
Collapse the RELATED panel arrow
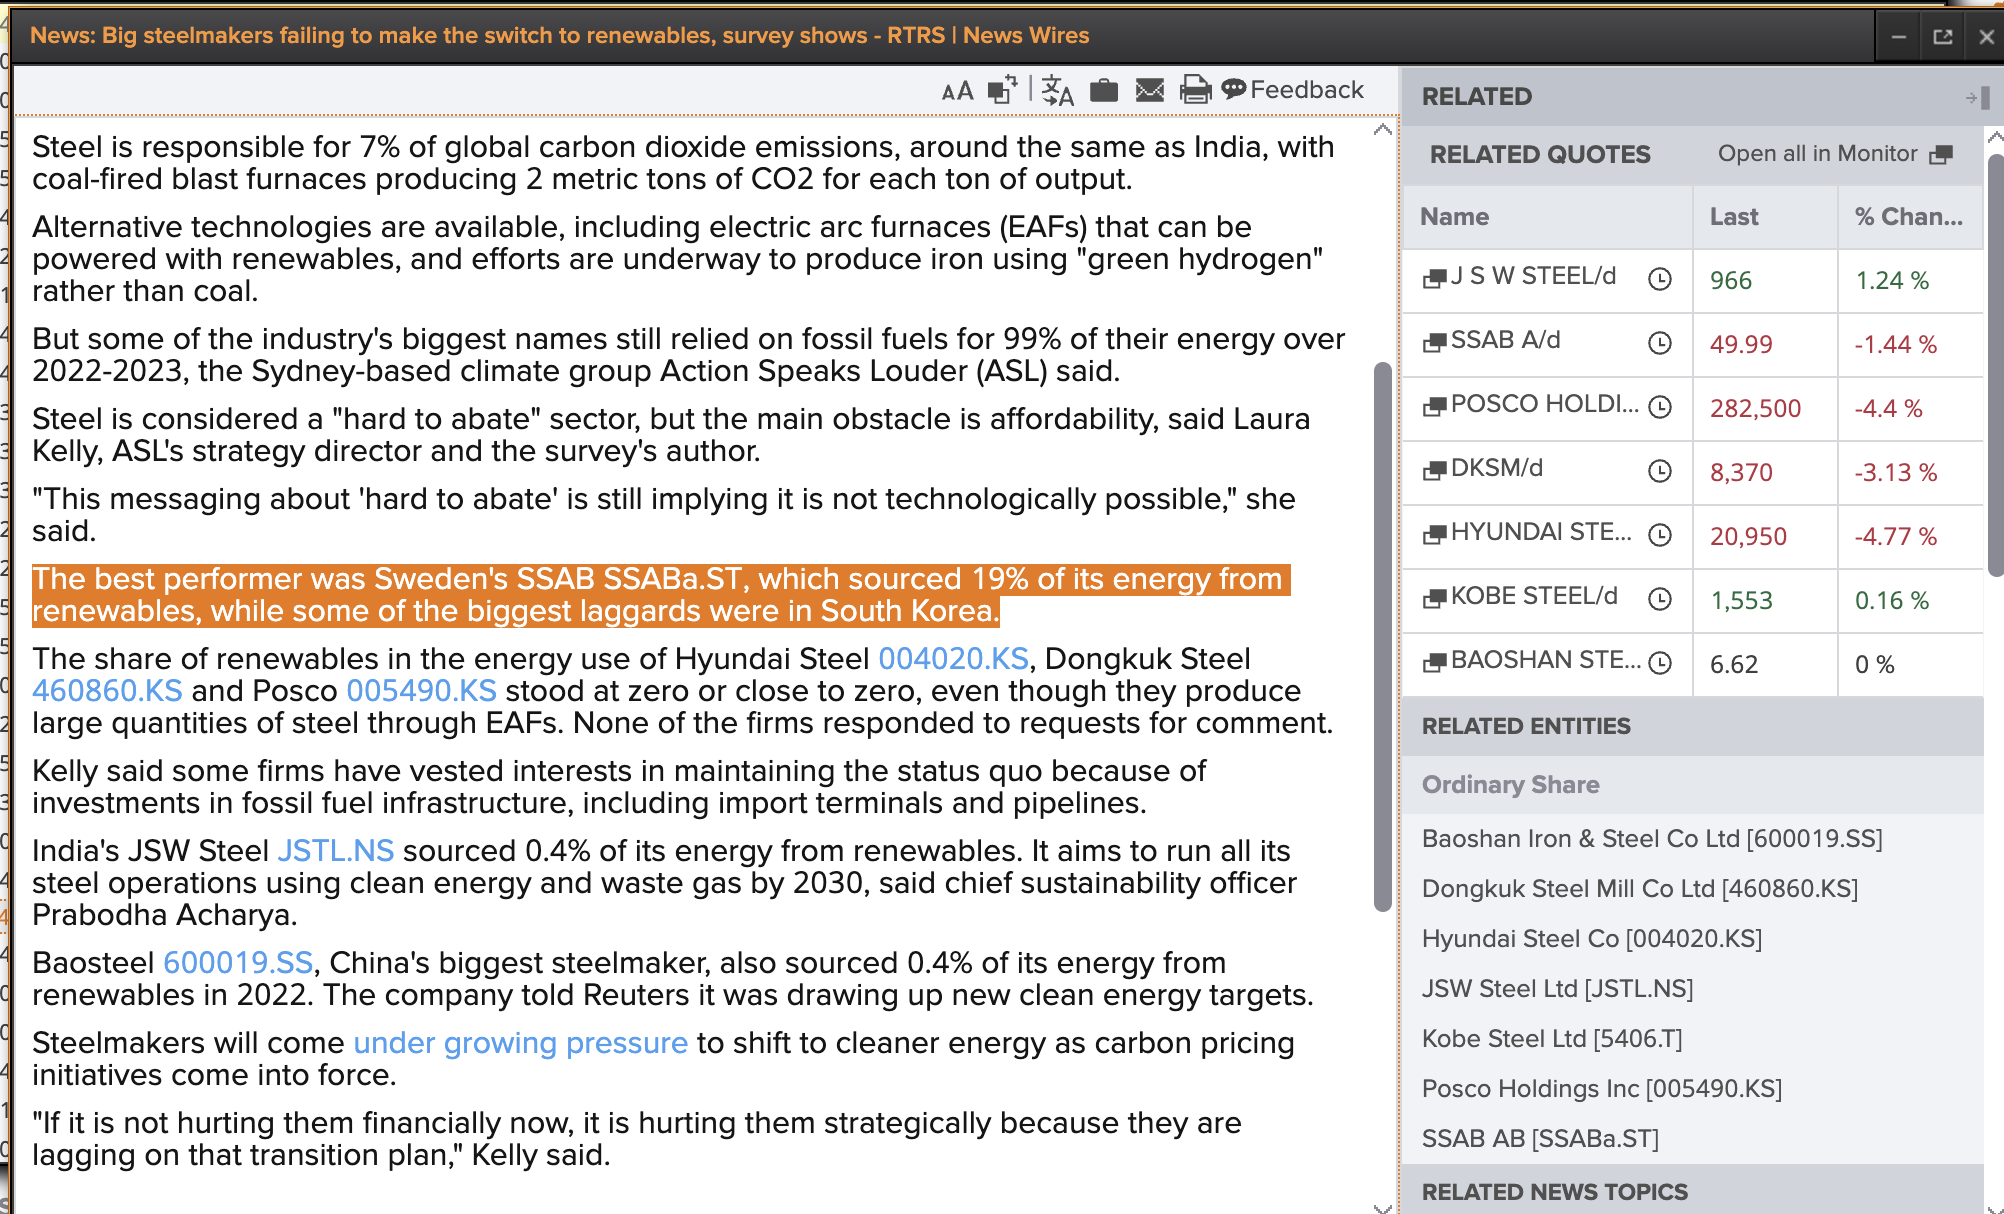1977,97
